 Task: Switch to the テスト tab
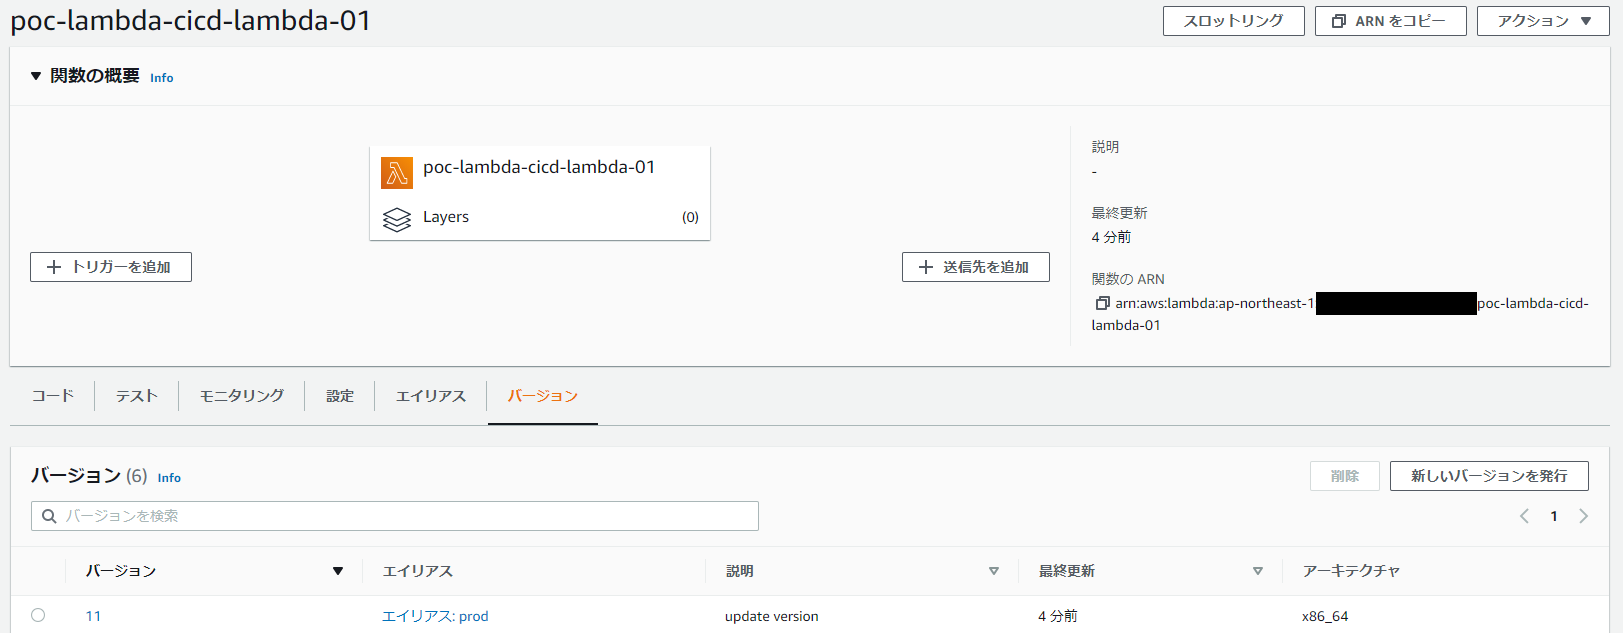click(x=137, y=396)
